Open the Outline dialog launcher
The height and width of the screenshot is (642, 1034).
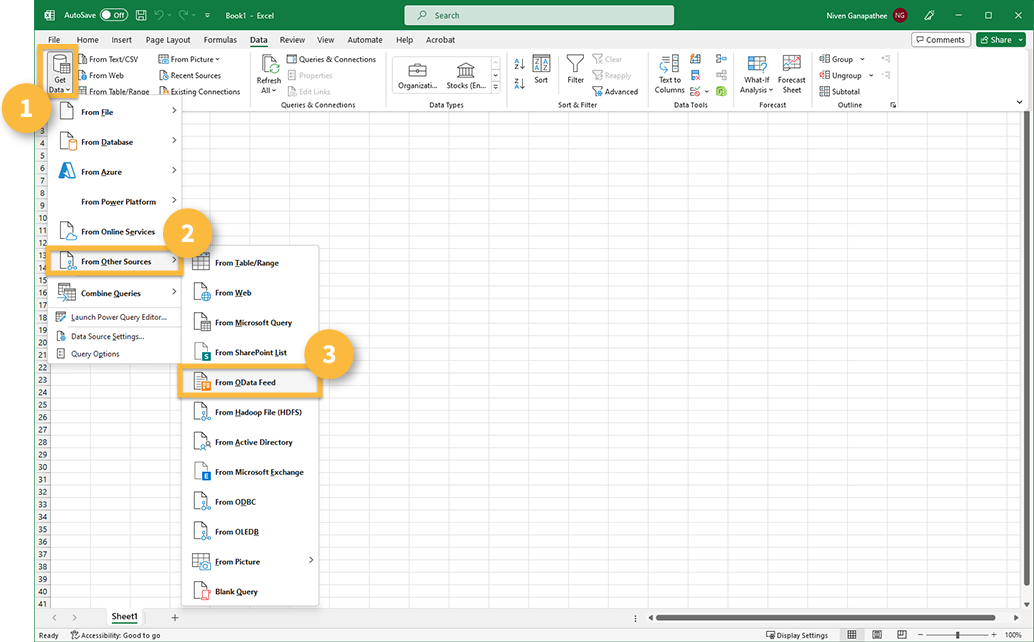[x=893, y=105]
